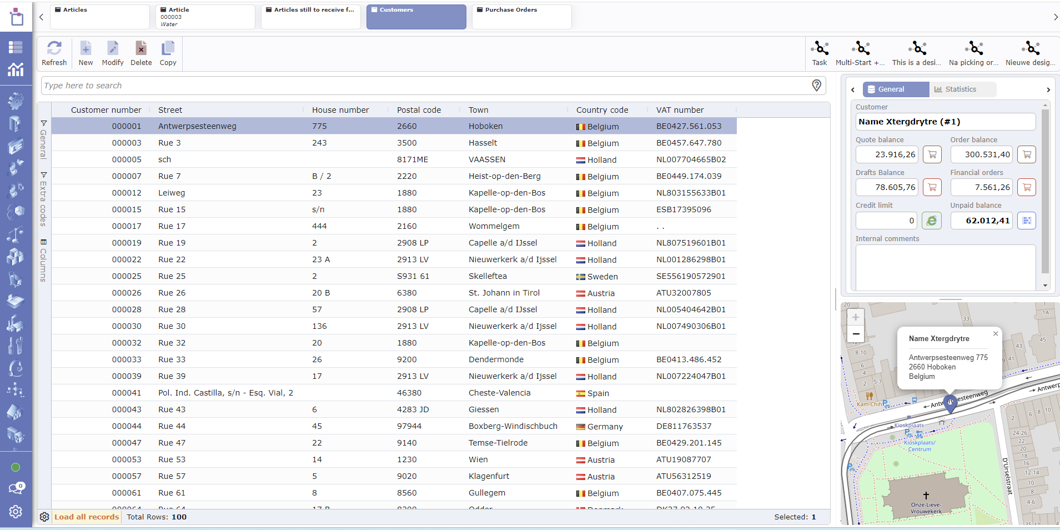Image resolution: width=1060 pixels, height=530 pixels.
Task: Run the Multi-Start workflow icon
Action: (x=860, y=53)
